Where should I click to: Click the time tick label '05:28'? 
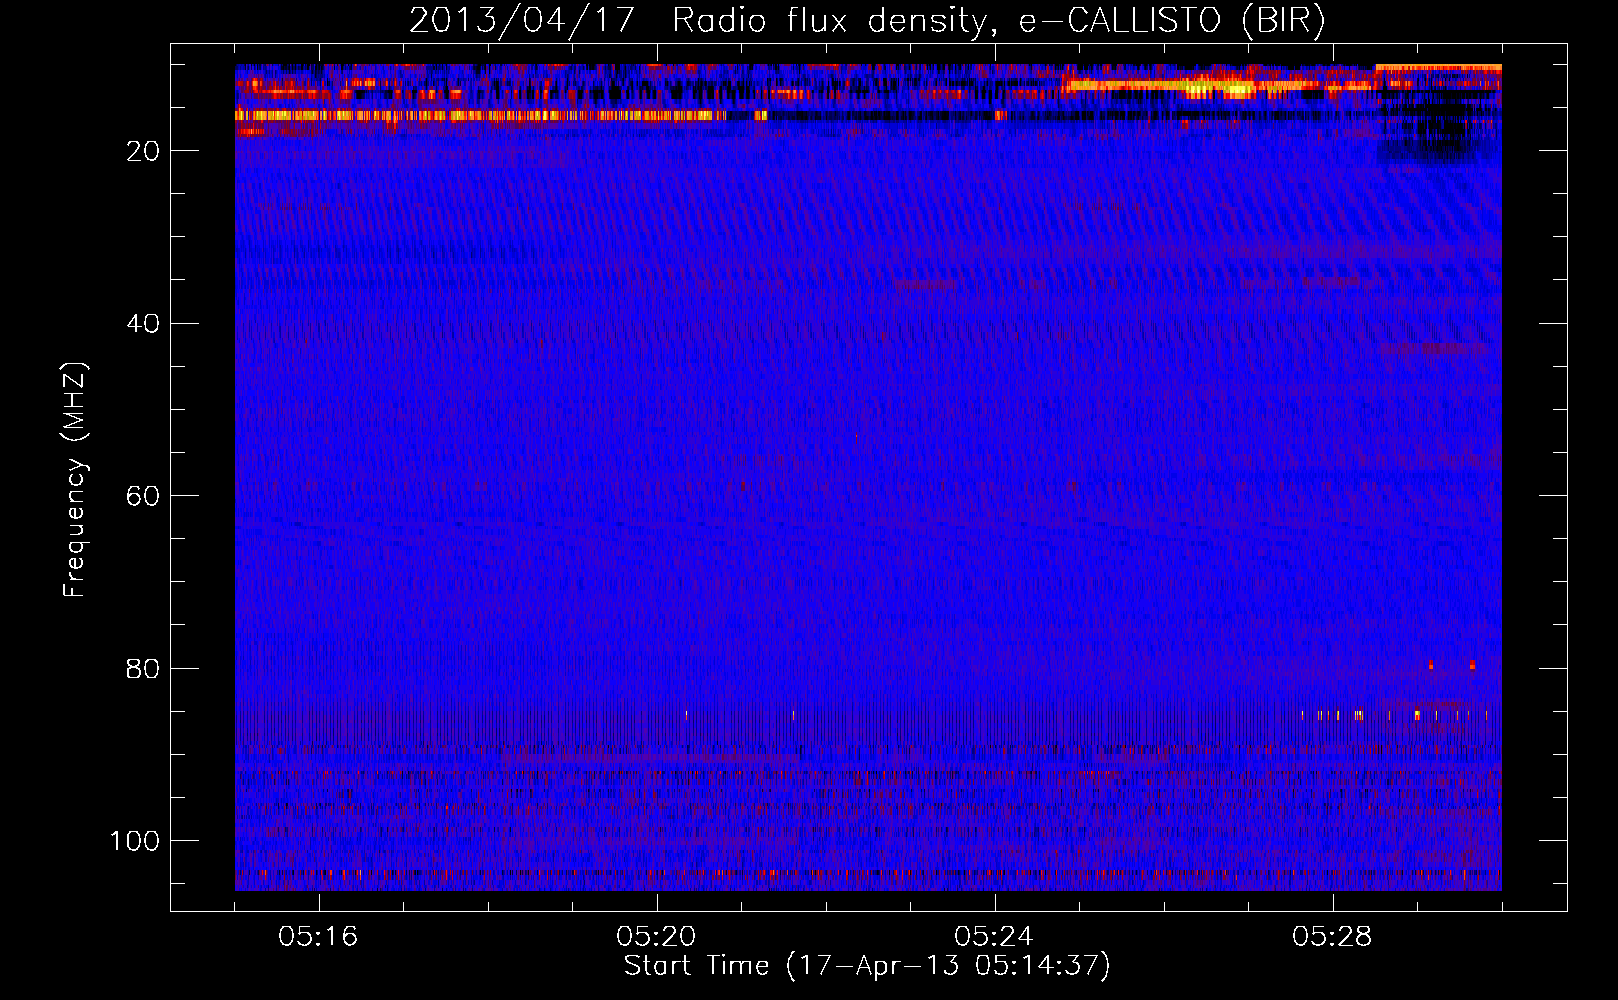click(1332, 937)
